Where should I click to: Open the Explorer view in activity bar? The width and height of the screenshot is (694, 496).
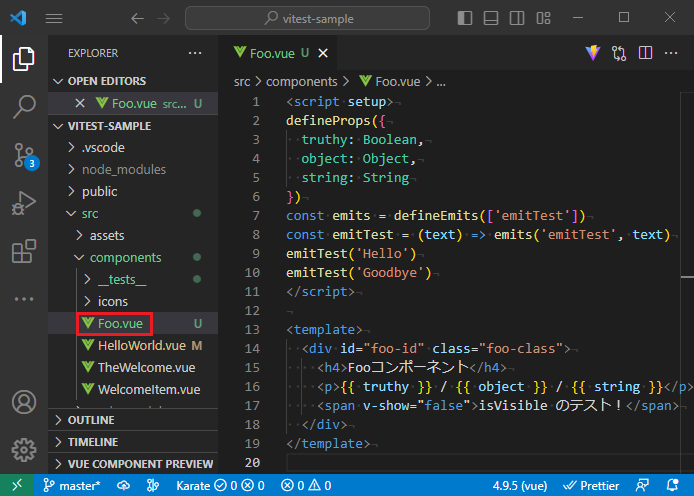(x=23, y=59)
